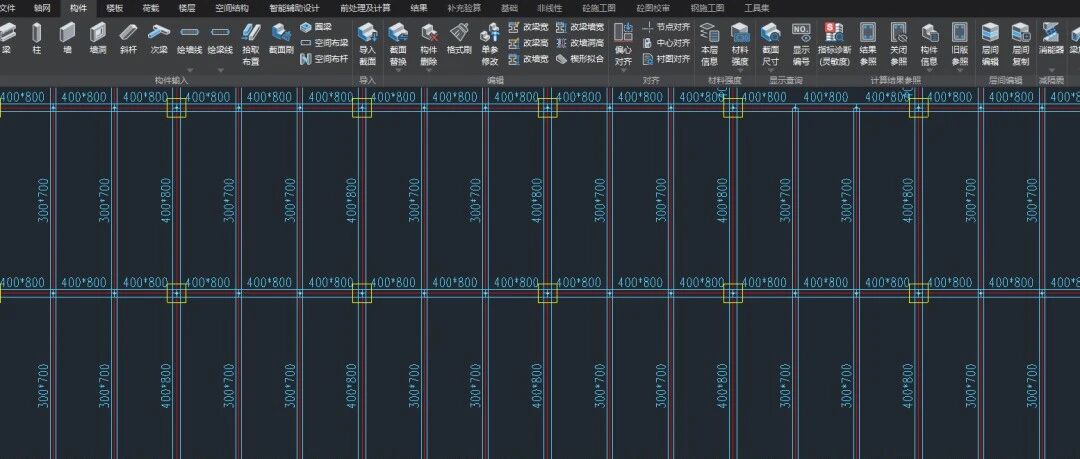Expand the dropdown arrow under 绘墙线

190,70
